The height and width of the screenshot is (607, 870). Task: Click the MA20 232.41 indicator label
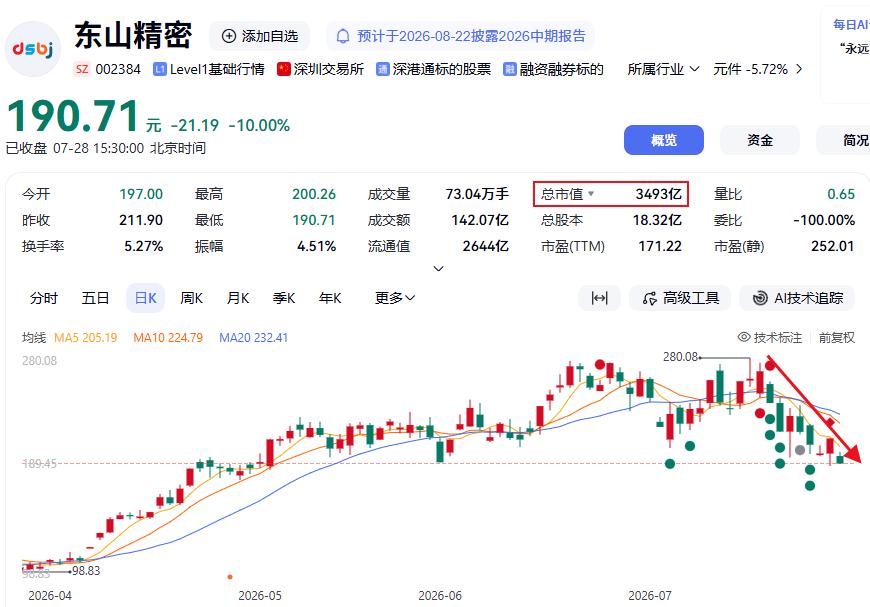click(x=254, y=337)
